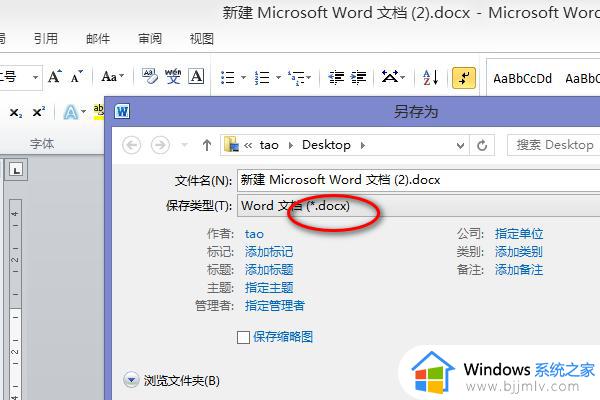Open the Change Case Aa button
600x400 pixels.
[112, 77]
